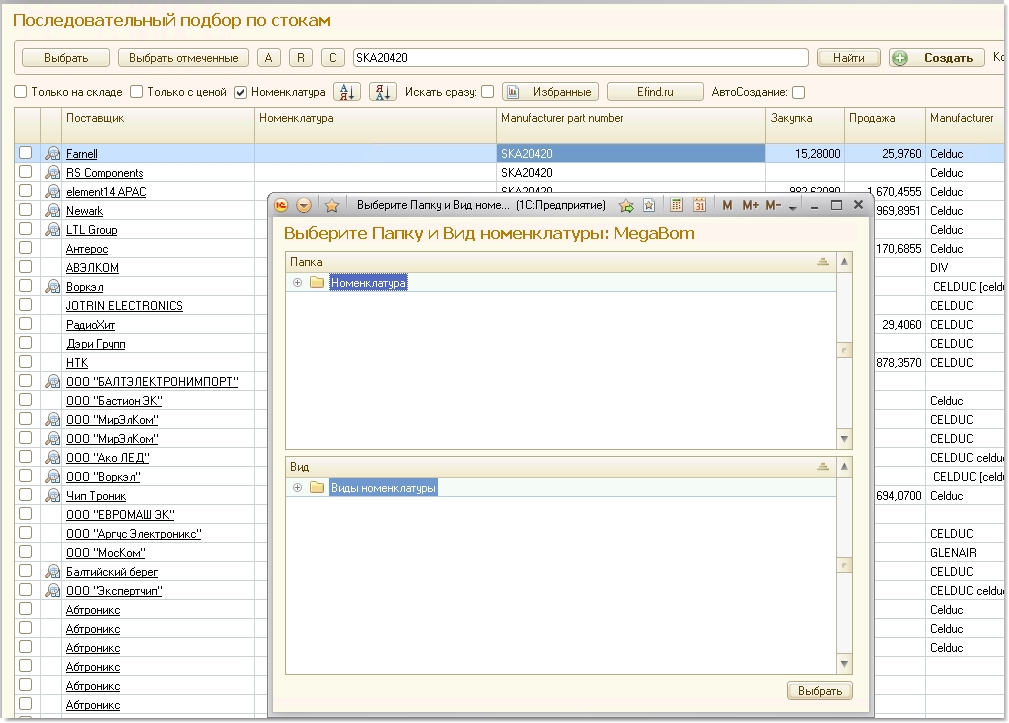Uncheck the 'Номенклатура' filter checkbox
The image size is (1009, 723).
[241, 92]
